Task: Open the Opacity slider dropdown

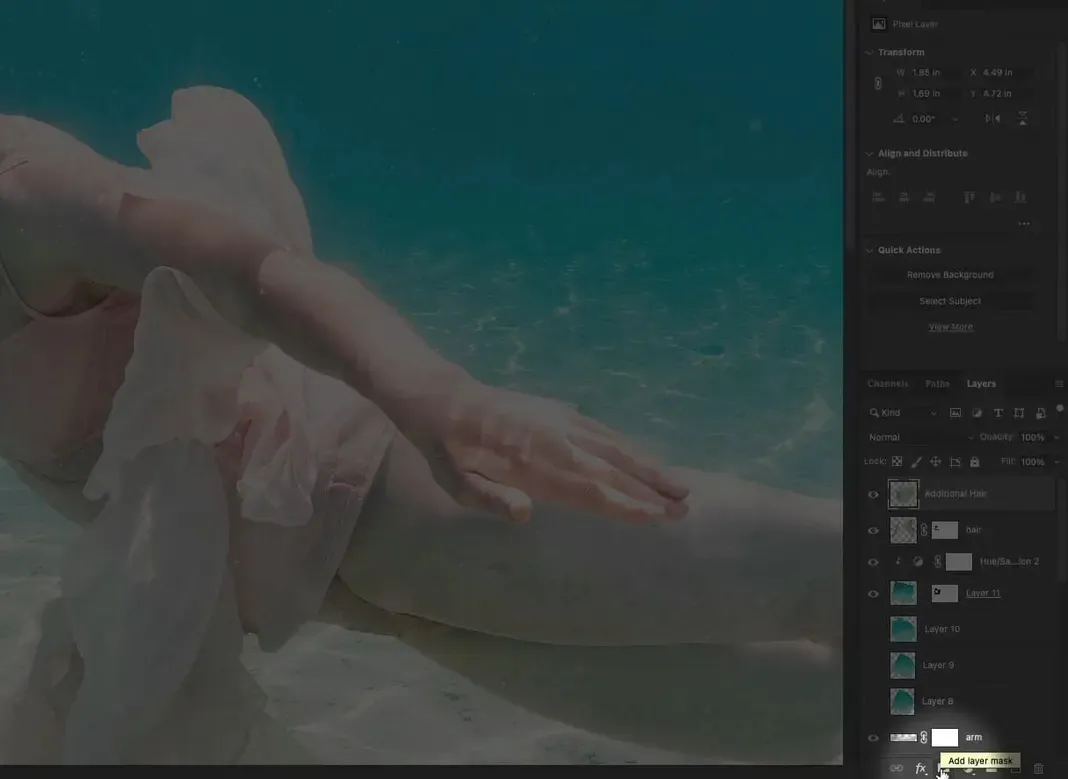Action: [x=1056, y=438]
